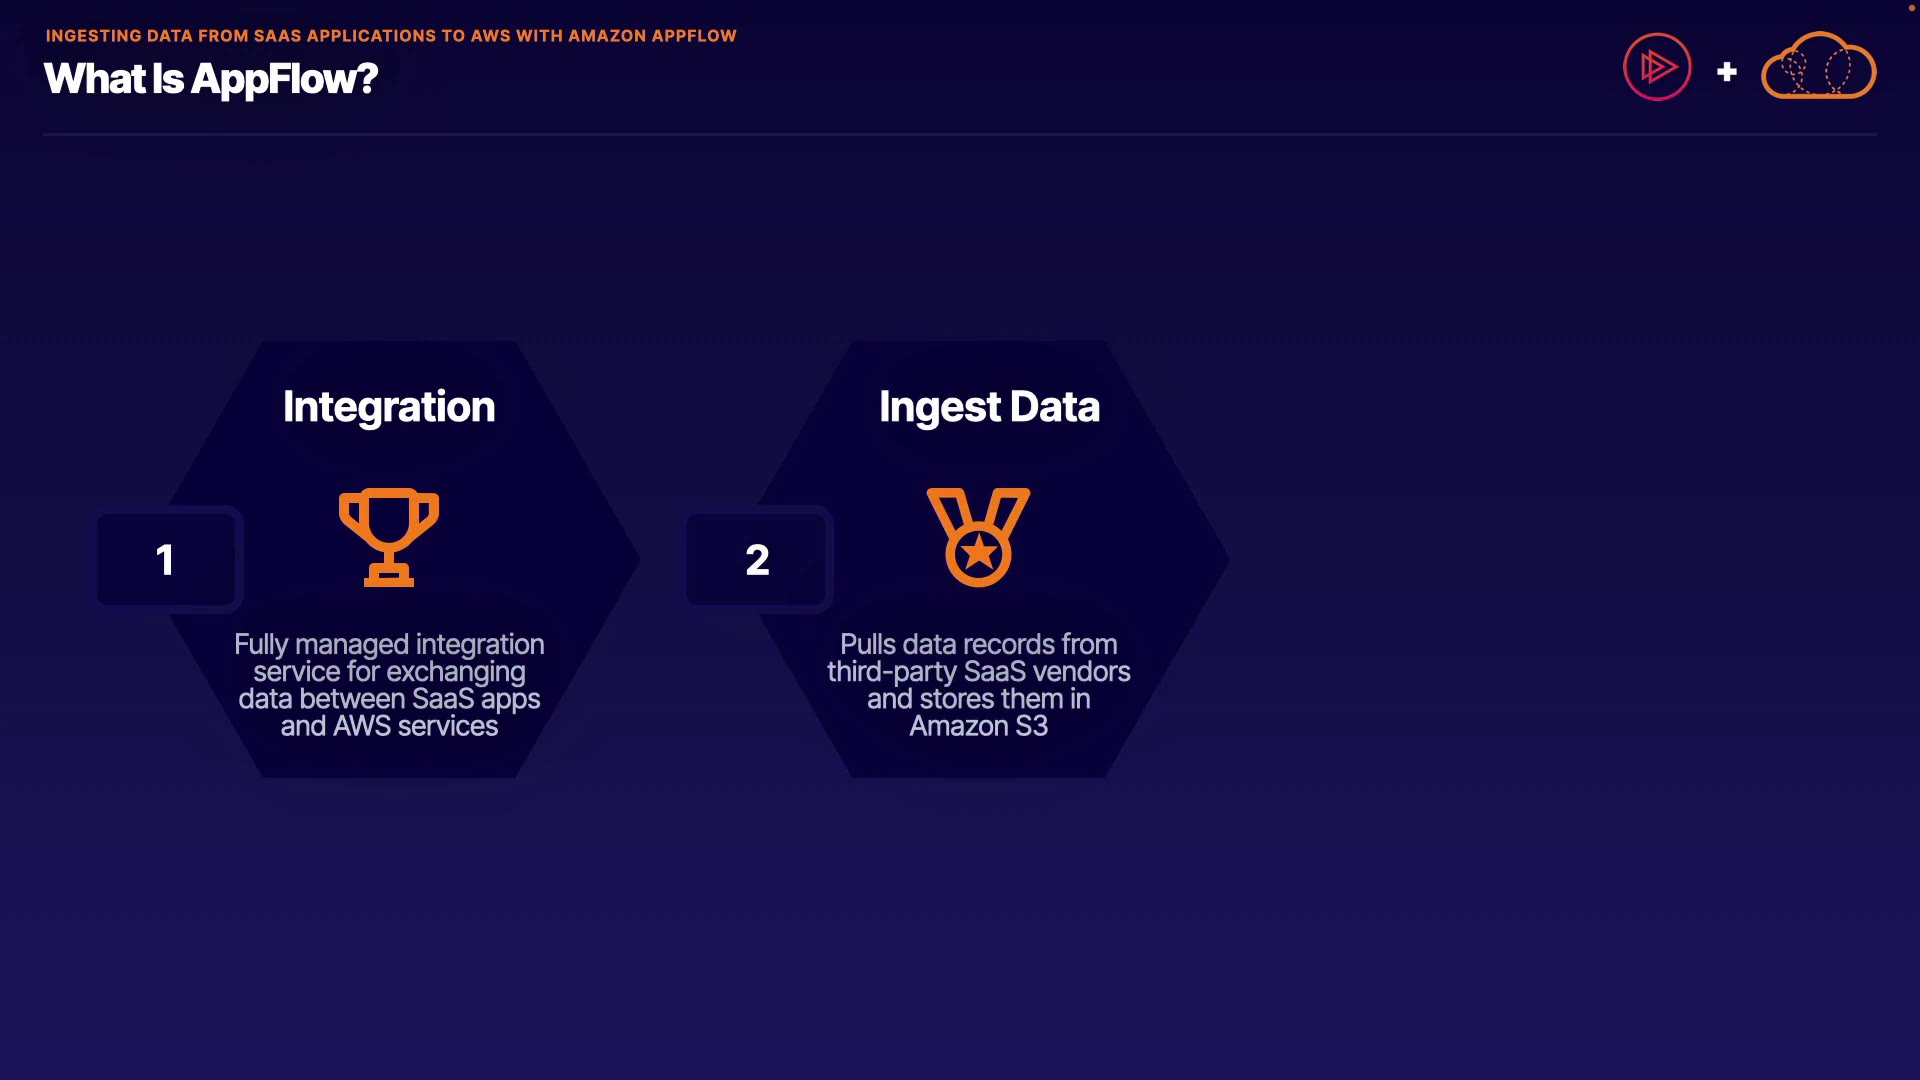Click the "and AWS services" text

389,726
